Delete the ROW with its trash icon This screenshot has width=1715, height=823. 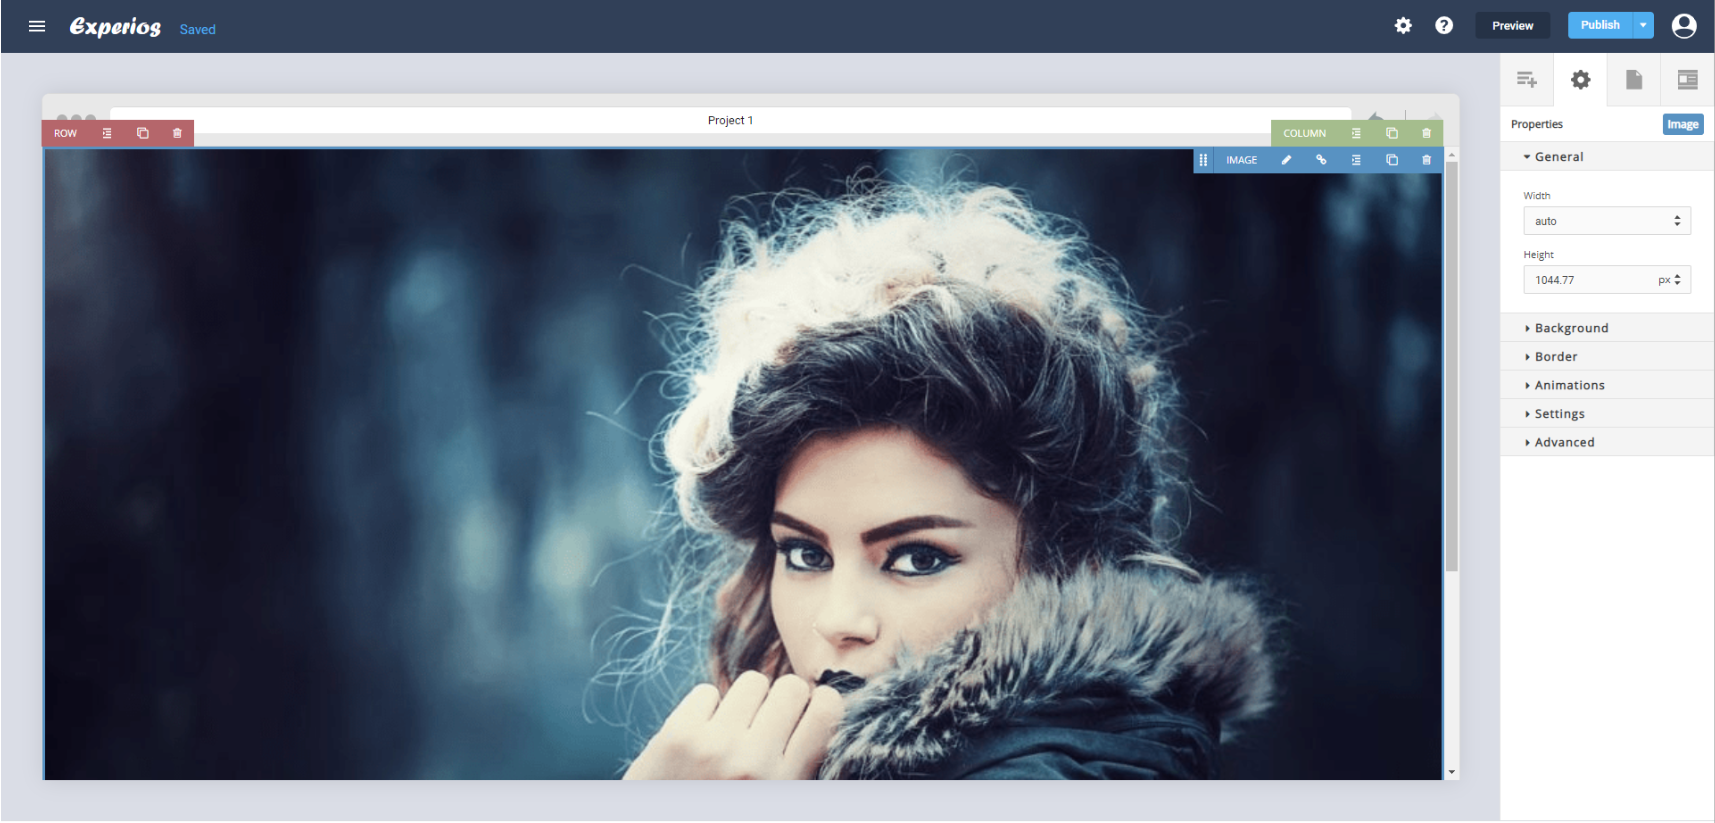(177, 133)
